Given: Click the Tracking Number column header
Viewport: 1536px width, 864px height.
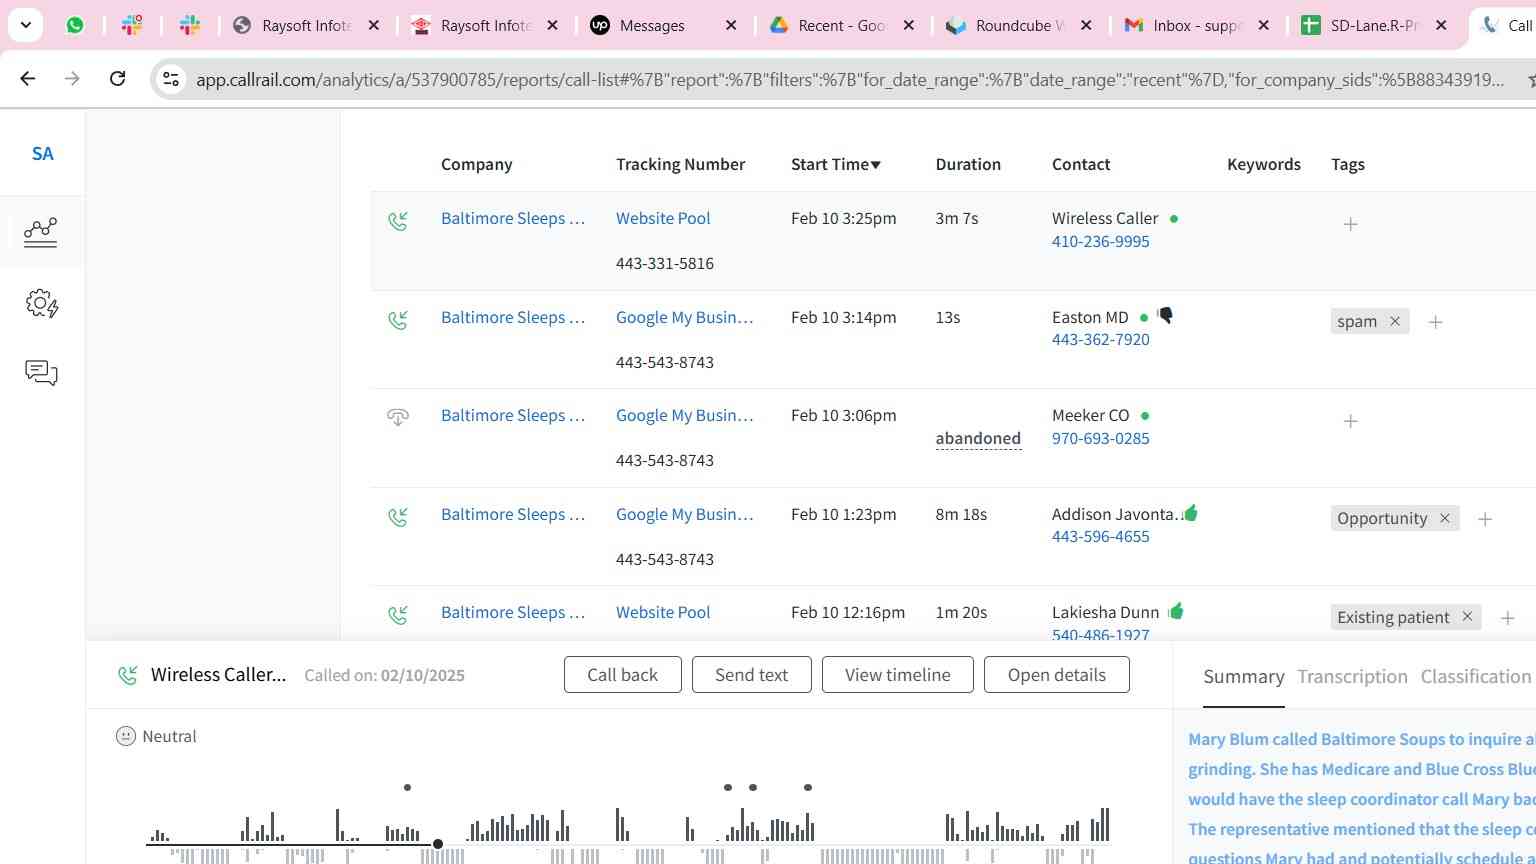Looking at the screenshot, I should pos(681,164).
